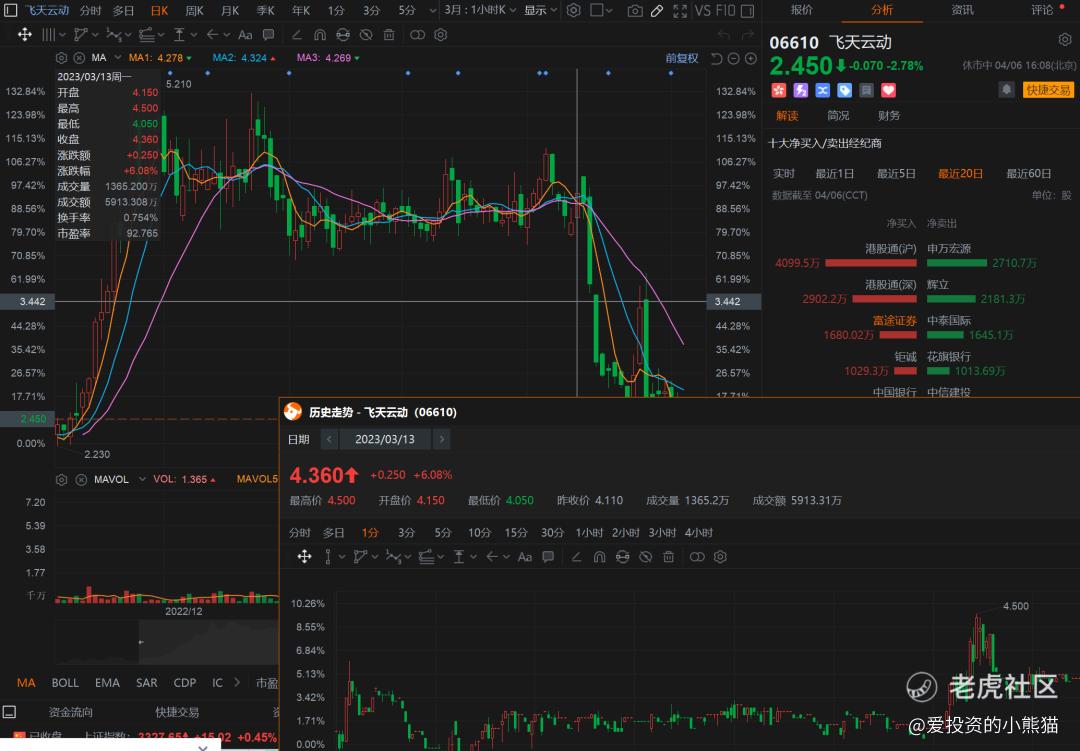Expand more minute intervals arrow after 5分
The height and width of the screenshot is (751, 1080).
(433, 11)
